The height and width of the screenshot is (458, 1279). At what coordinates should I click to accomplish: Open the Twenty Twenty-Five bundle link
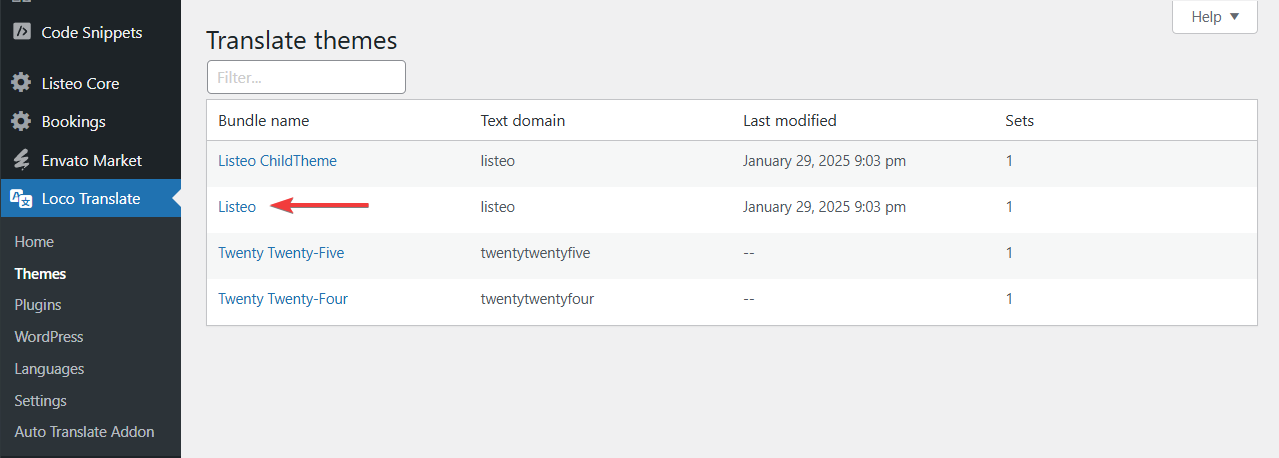coord(281,253)
